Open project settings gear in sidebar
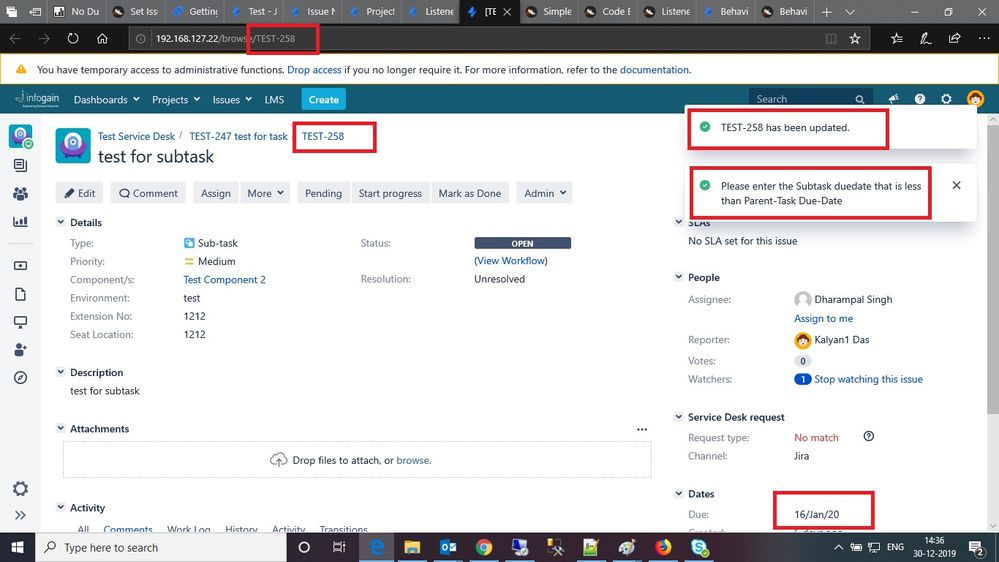The image size is (999, 562). pyautogui.click(x=20, y=489)
